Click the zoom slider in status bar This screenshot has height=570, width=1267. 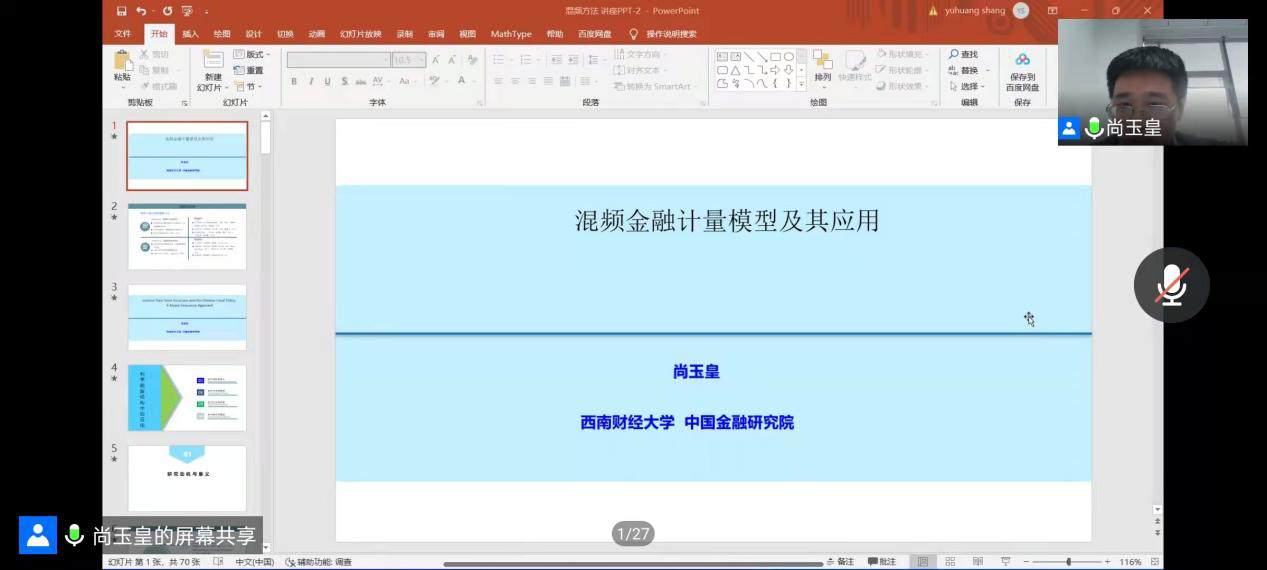[x=1069, y=562]
